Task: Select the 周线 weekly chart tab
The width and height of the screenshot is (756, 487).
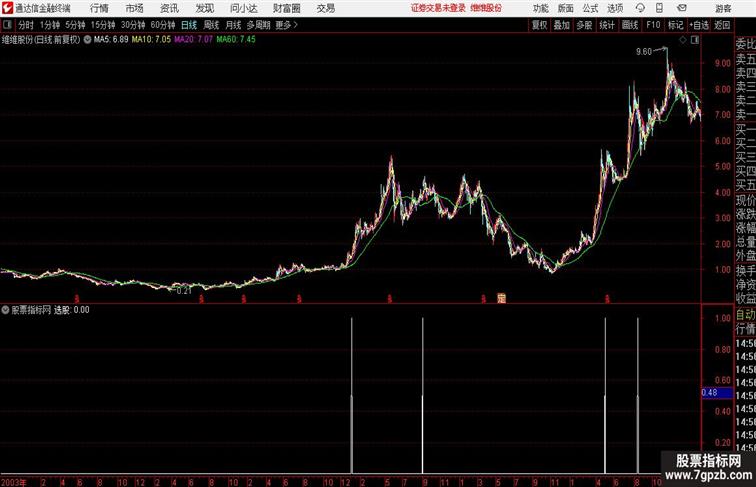Action: point(211,25)
